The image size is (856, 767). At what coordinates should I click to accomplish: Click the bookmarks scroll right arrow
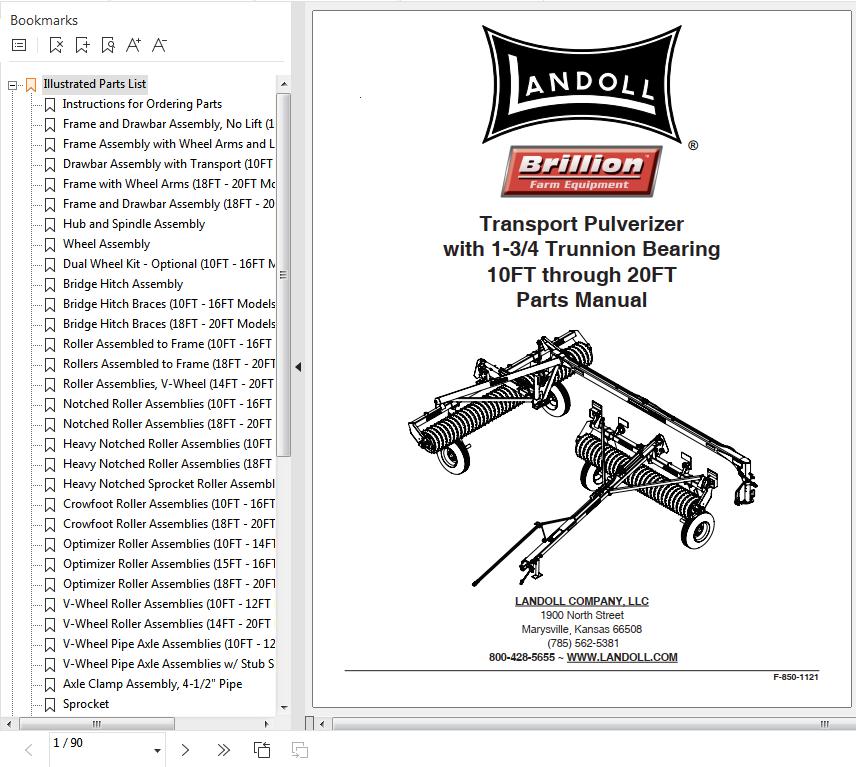[266, 724]
